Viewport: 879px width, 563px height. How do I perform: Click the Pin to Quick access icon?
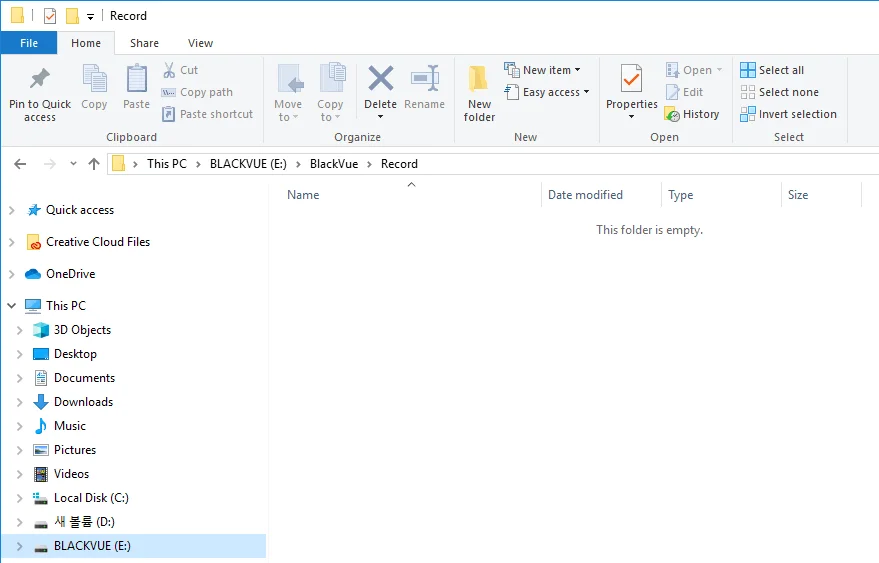(39, 79)
